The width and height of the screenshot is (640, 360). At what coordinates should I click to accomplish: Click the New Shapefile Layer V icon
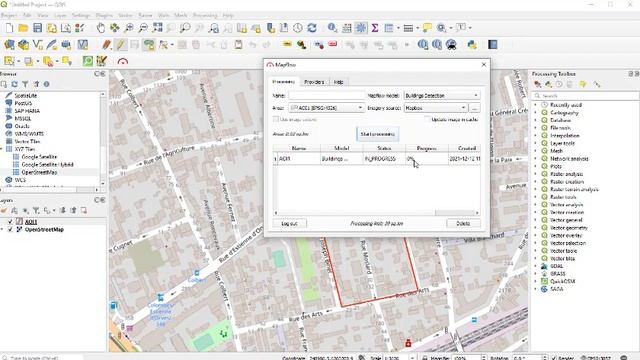38,44
